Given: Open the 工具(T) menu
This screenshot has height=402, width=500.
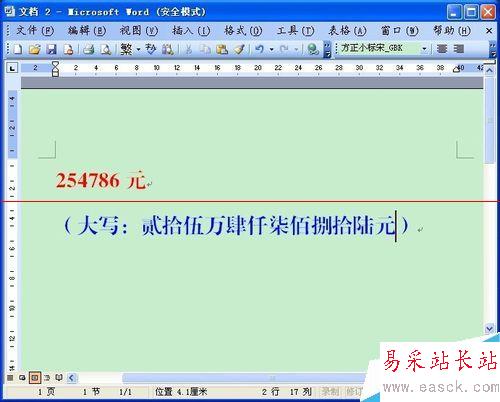Looking at the screenshot, I should [295, 31].
